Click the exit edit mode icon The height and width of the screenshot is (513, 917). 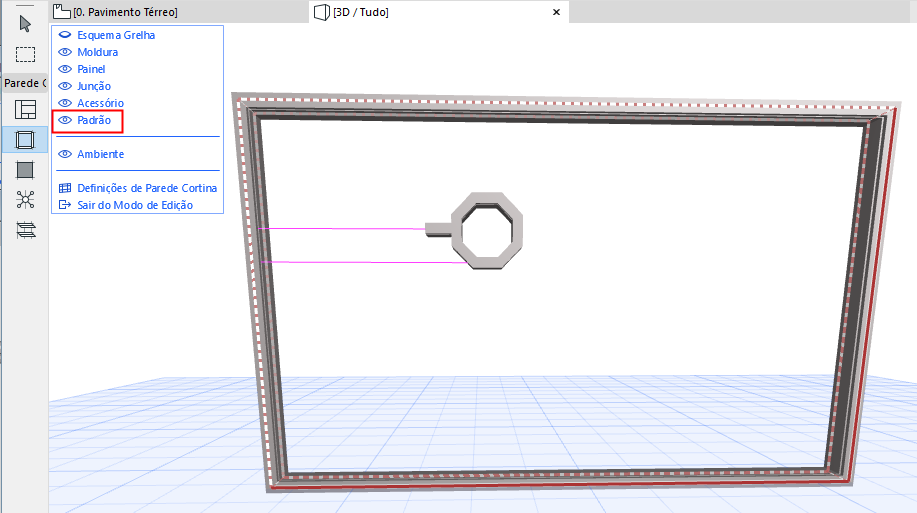(65, 205)
